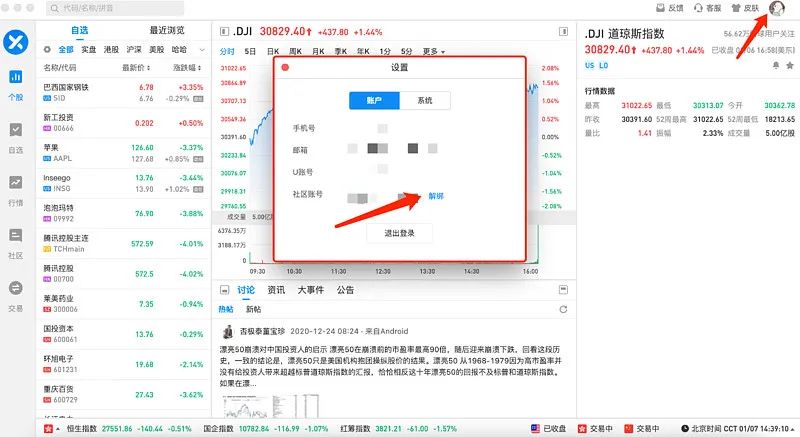This screenshot has height=437, width=800.
Task: Click the 退出登录 logout button
Action: point(399,233)
